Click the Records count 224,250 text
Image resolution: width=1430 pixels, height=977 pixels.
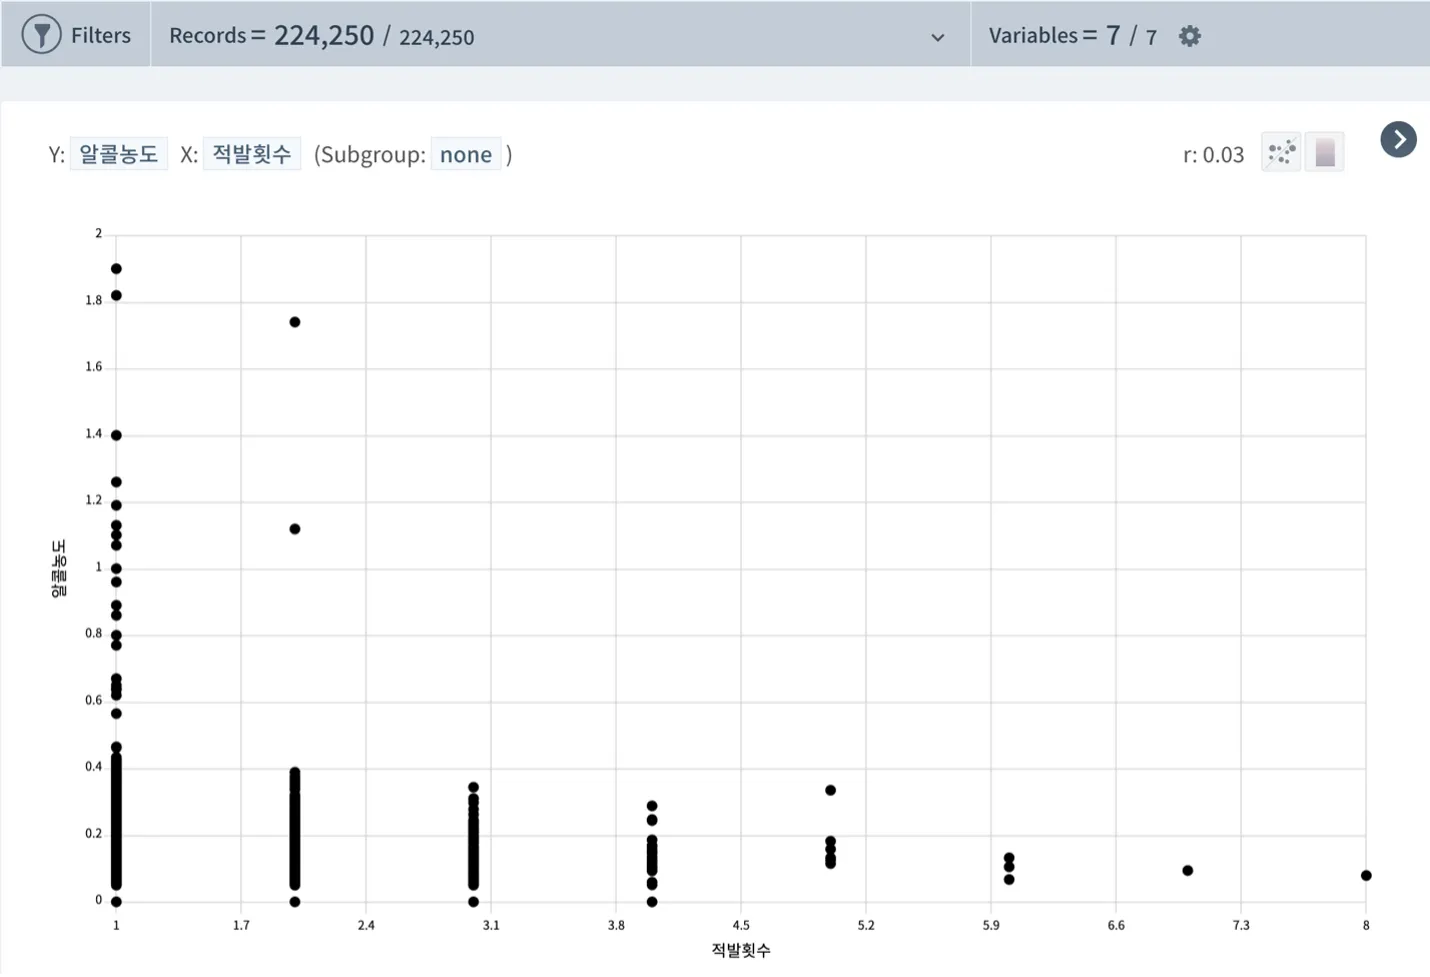point(322,35)
